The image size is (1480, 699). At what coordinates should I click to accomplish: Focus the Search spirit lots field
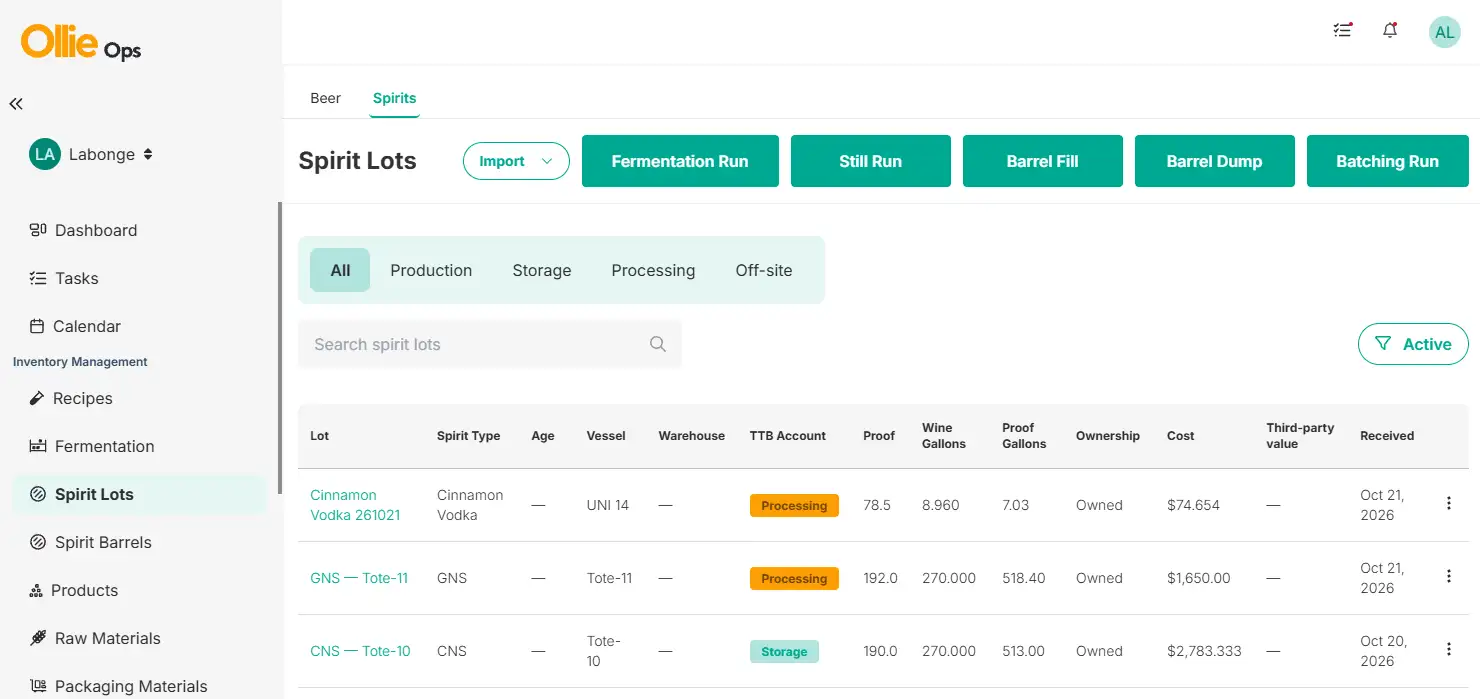[x=490, y=344]
